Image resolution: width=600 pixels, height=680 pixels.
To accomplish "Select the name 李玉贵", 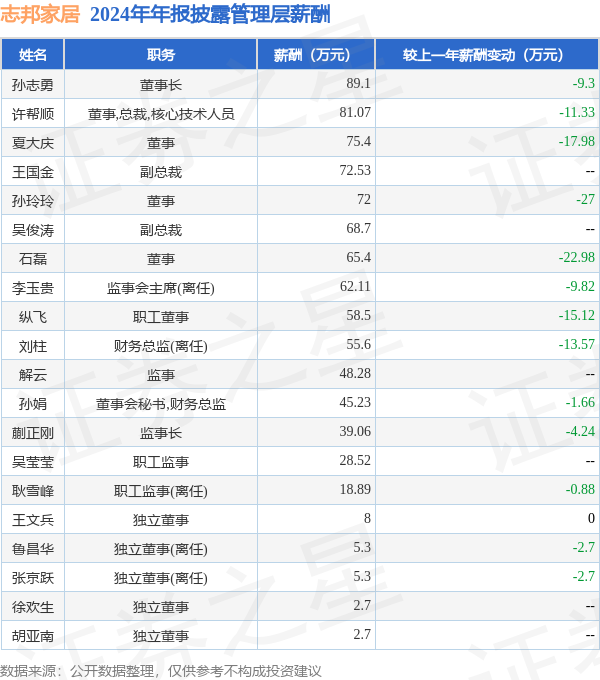I will click(33, 288).
